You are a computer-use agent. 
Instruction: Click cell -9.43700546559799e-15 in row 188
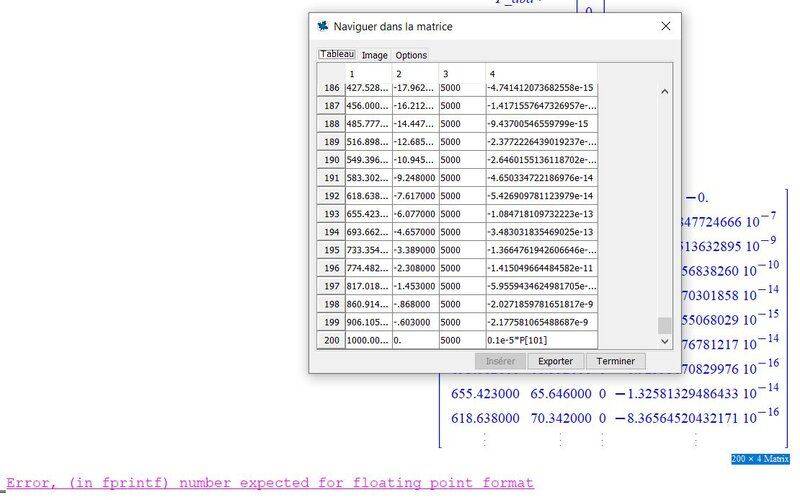(x=541, y=123)
